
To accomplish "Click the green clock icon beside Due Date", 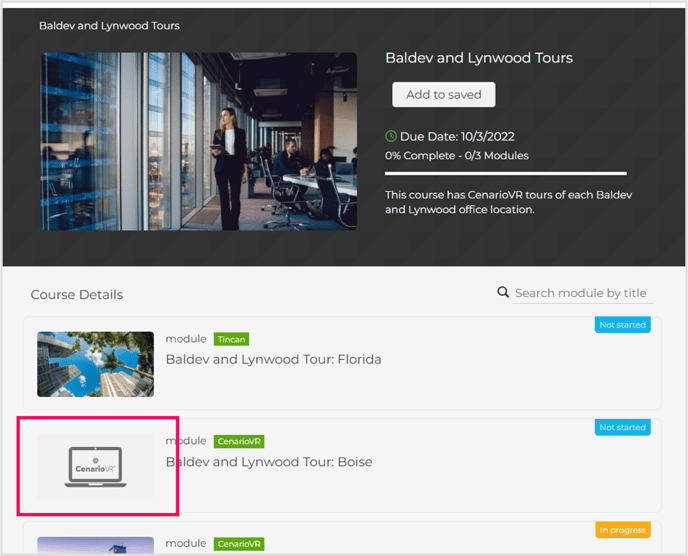I will (391, 136).
